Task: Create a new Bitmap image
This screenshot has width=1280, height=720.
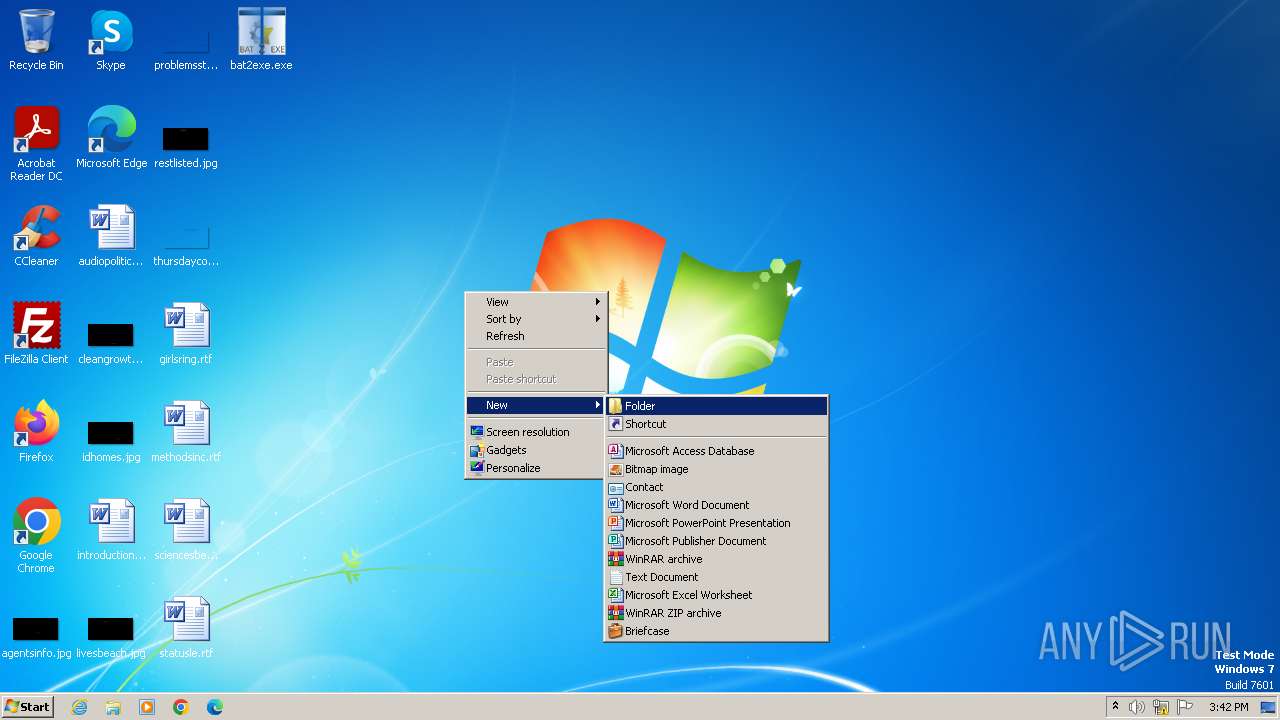Action: 716,469
